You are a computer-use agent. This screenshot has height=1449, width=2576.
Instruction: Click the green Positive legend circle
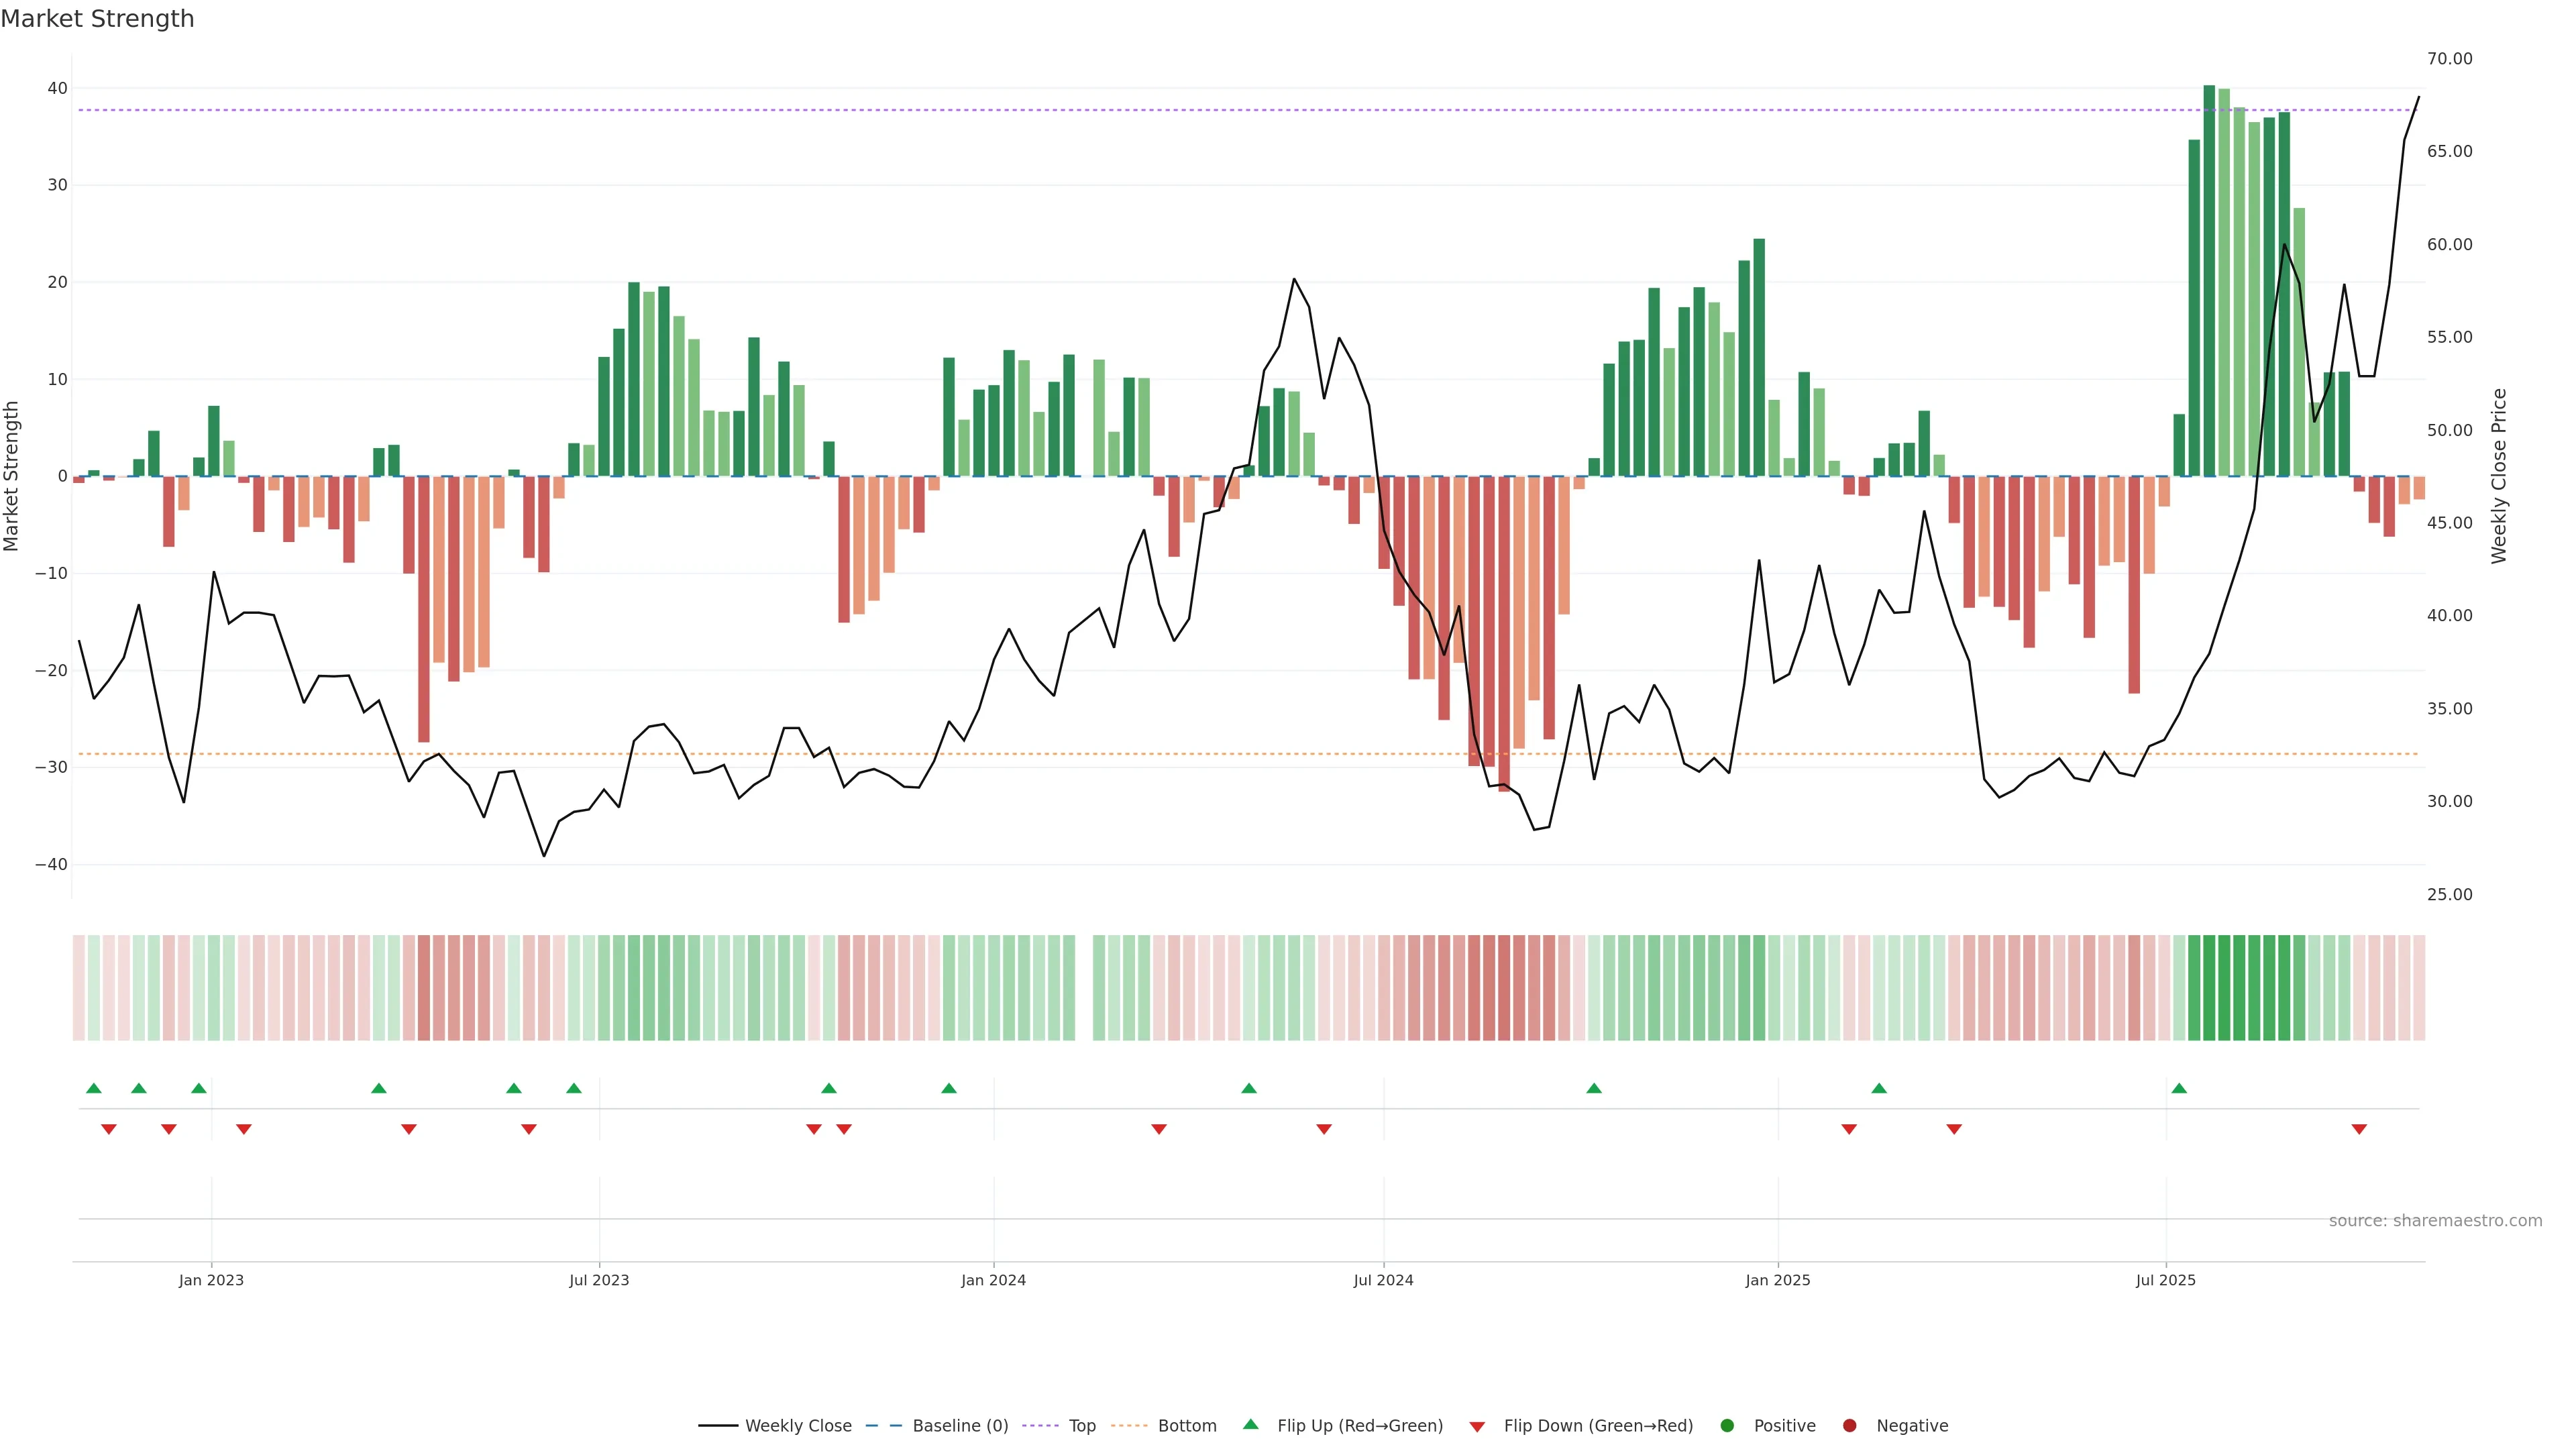(x=1727, y=1425)
